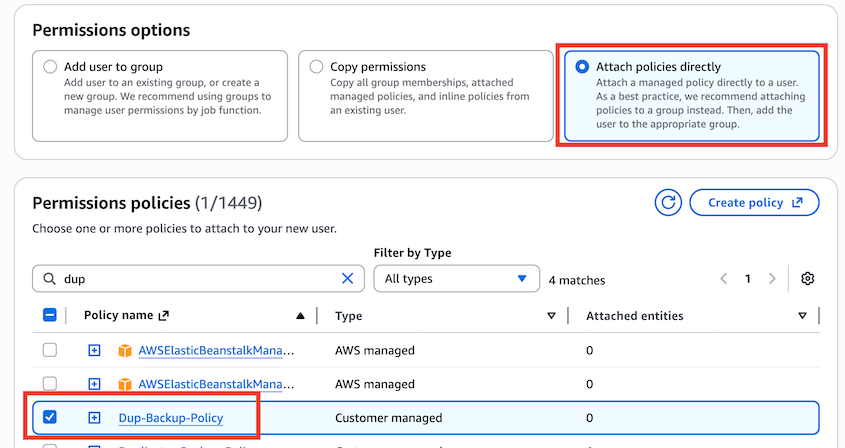The height and width of the screenshot is (448, 845).
Task: Toggle the select-all policies header checkbox
Action: tap(50, 315)
